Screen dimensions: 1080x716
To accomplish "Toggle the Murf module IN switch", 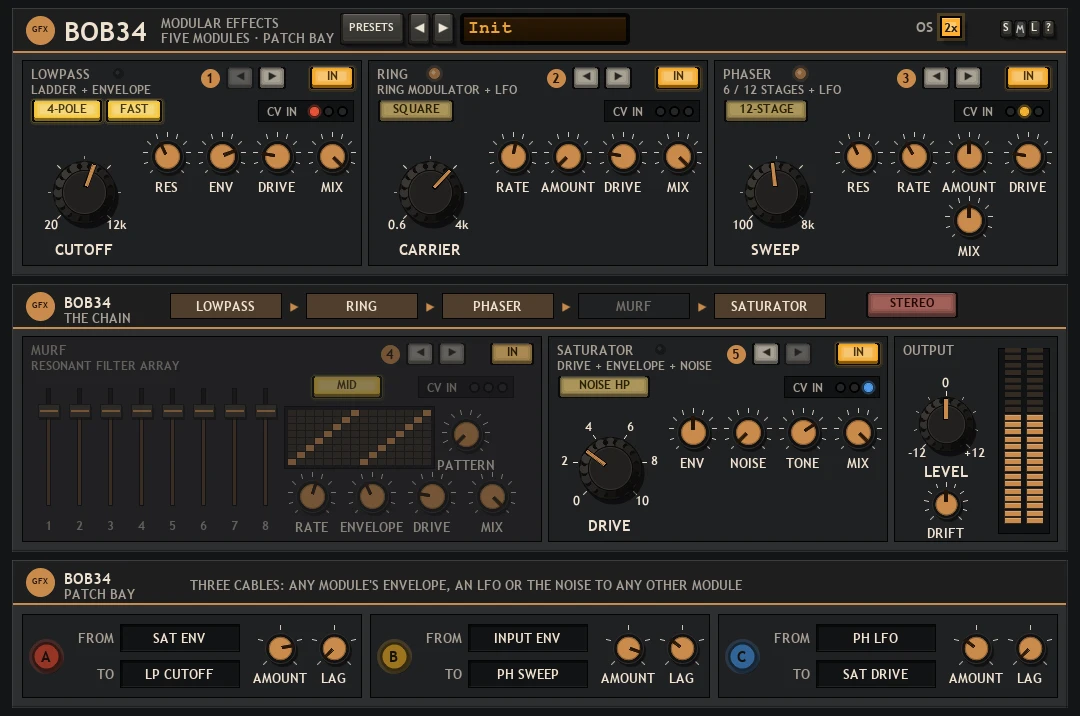I will 512,352.
